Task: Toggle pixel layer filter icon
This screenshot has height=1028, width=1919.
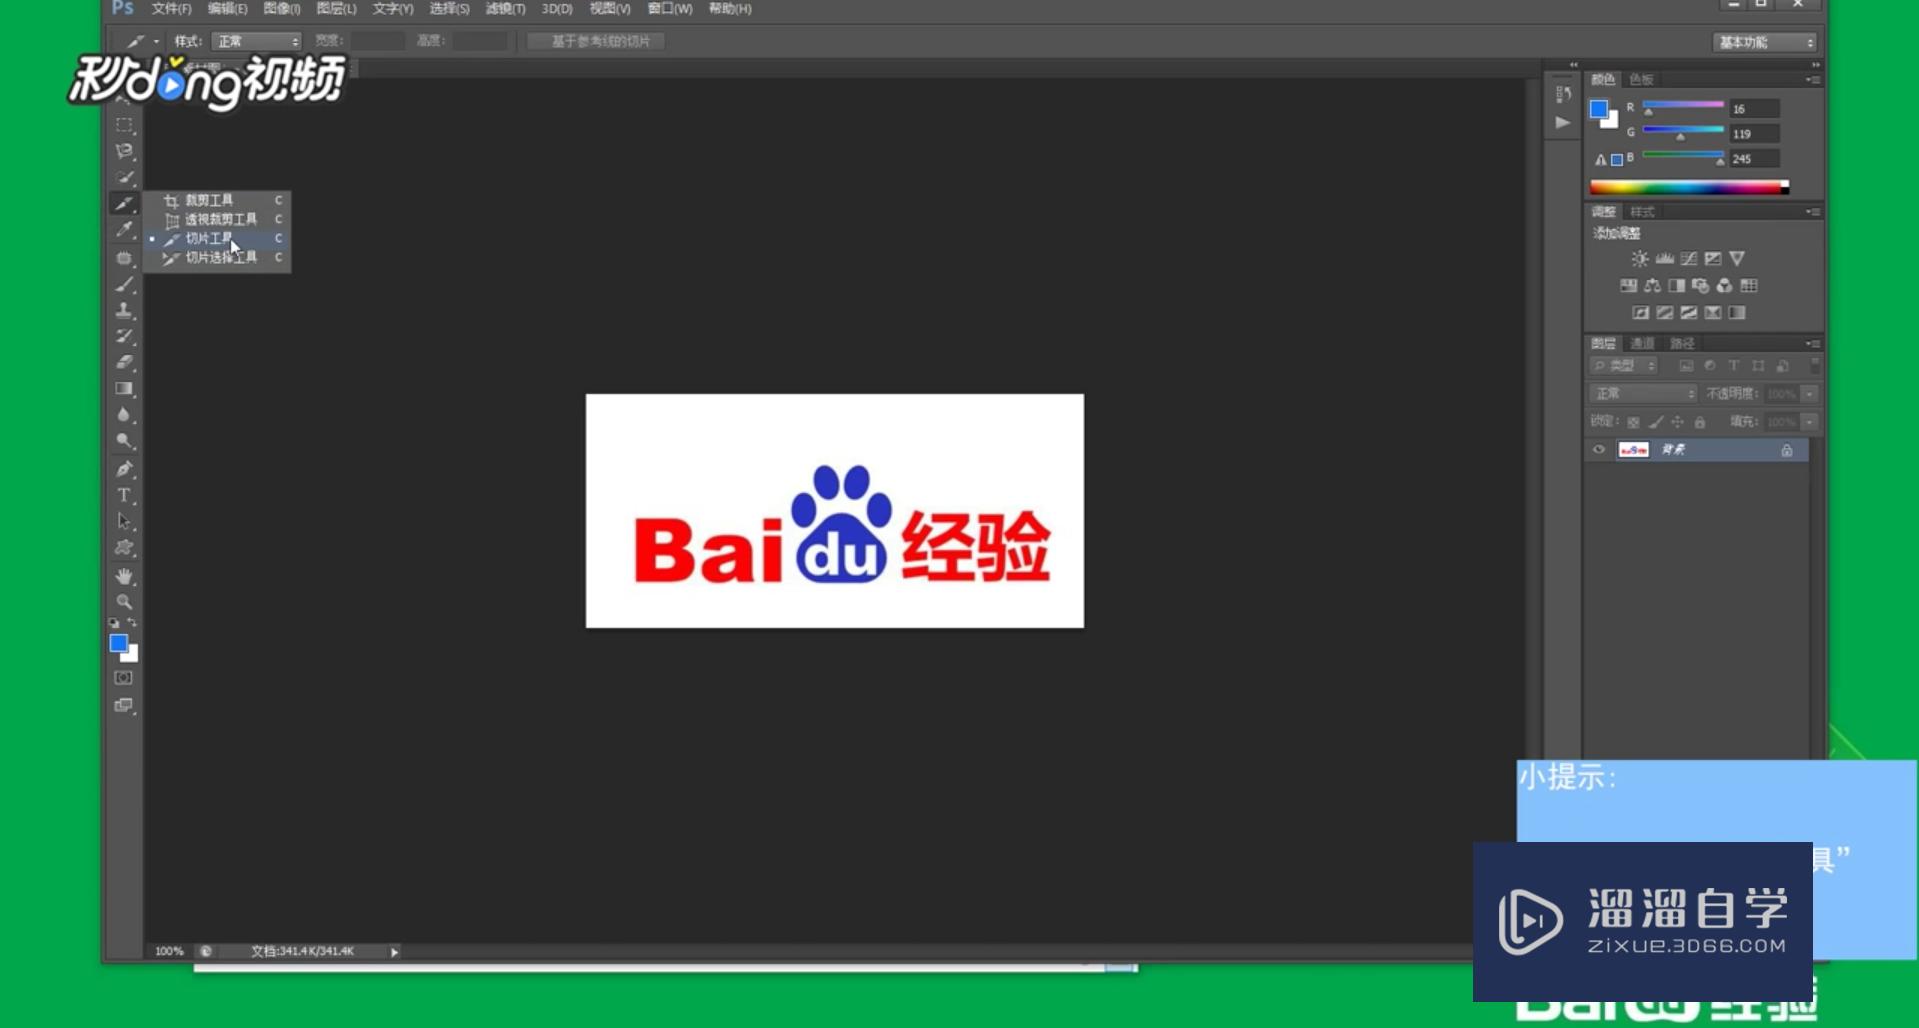Action: coord(1686,366)
